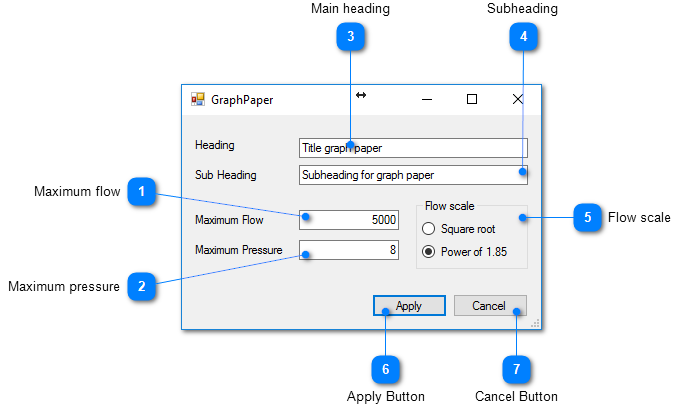Focus the Sub Heading input box
Viewport: 676px width, 405px height.
[x=412, y=175]
